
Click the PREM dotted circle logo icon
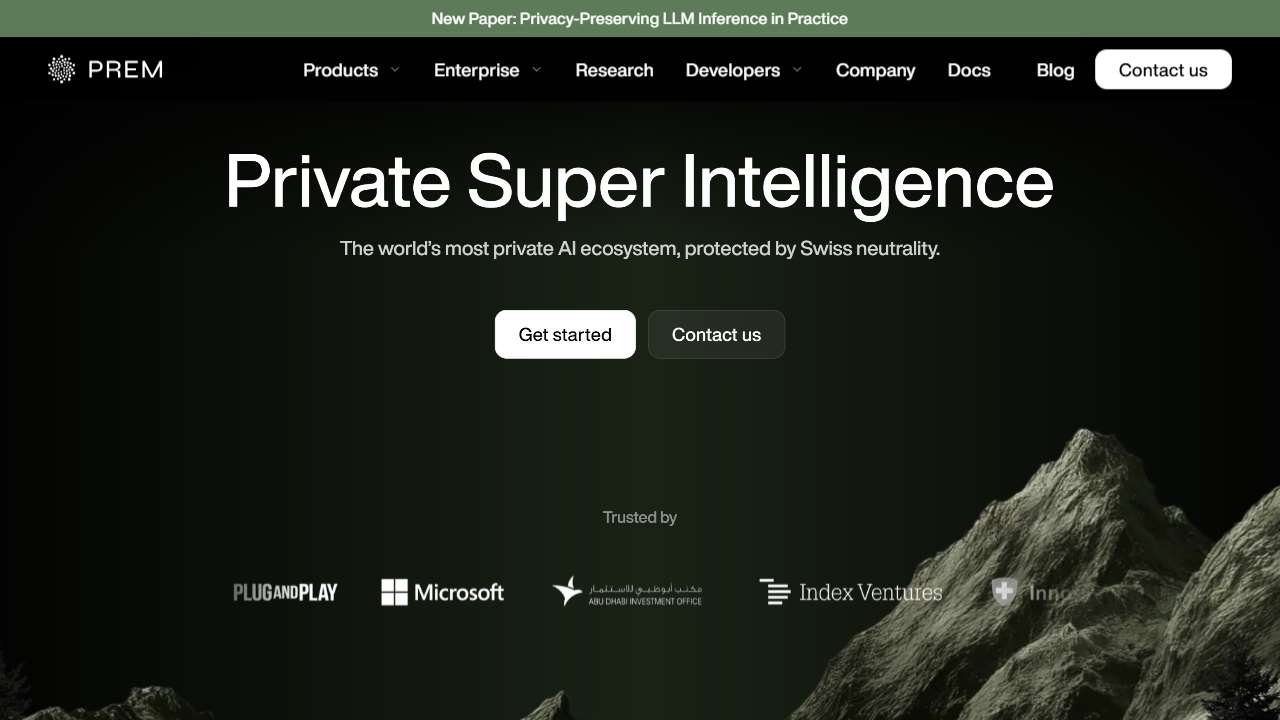pos(62,69)
